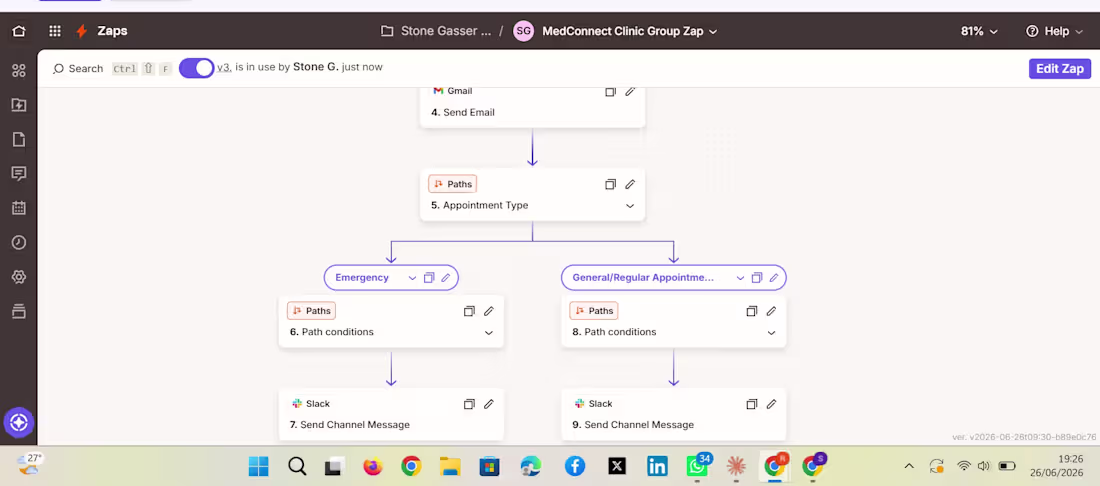Image resolution: width=1100 pixels, height=486 pixels.
Task: Open Microsoft Store from taskbar
Action: (x=489, y=466)
